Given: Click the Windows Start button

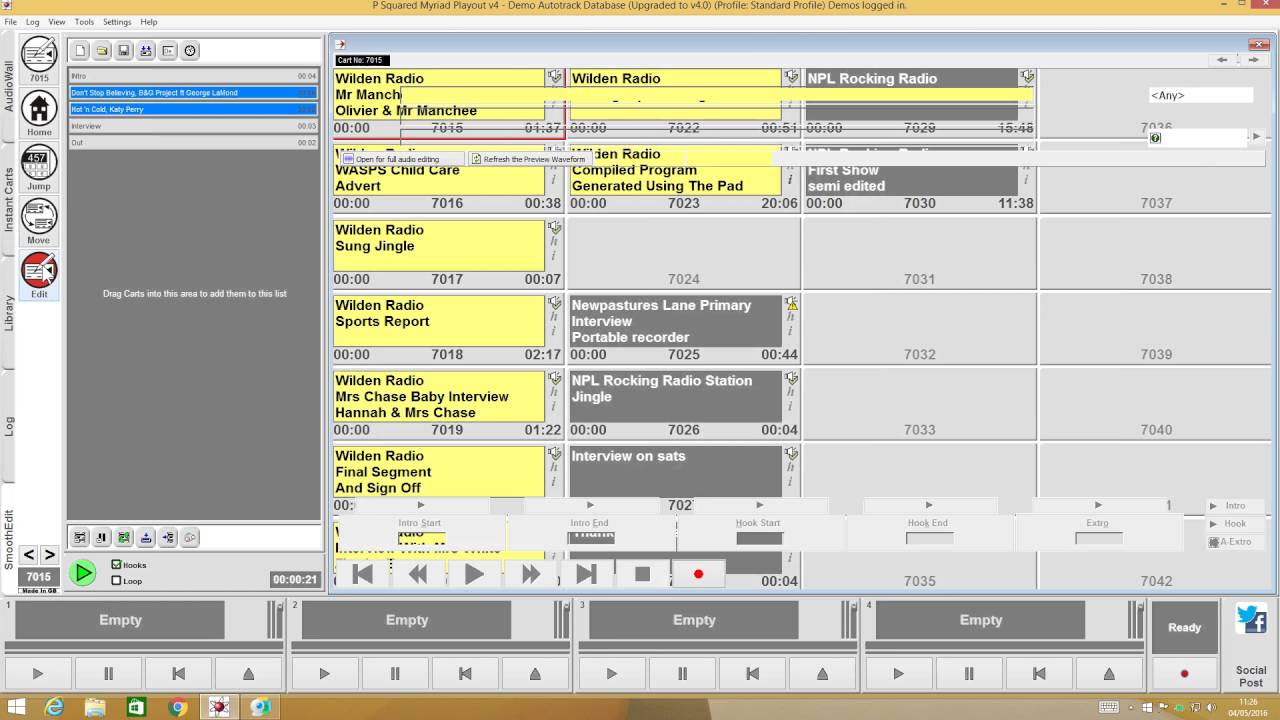Looking at the screenshot, I should [x=14, y=707].
